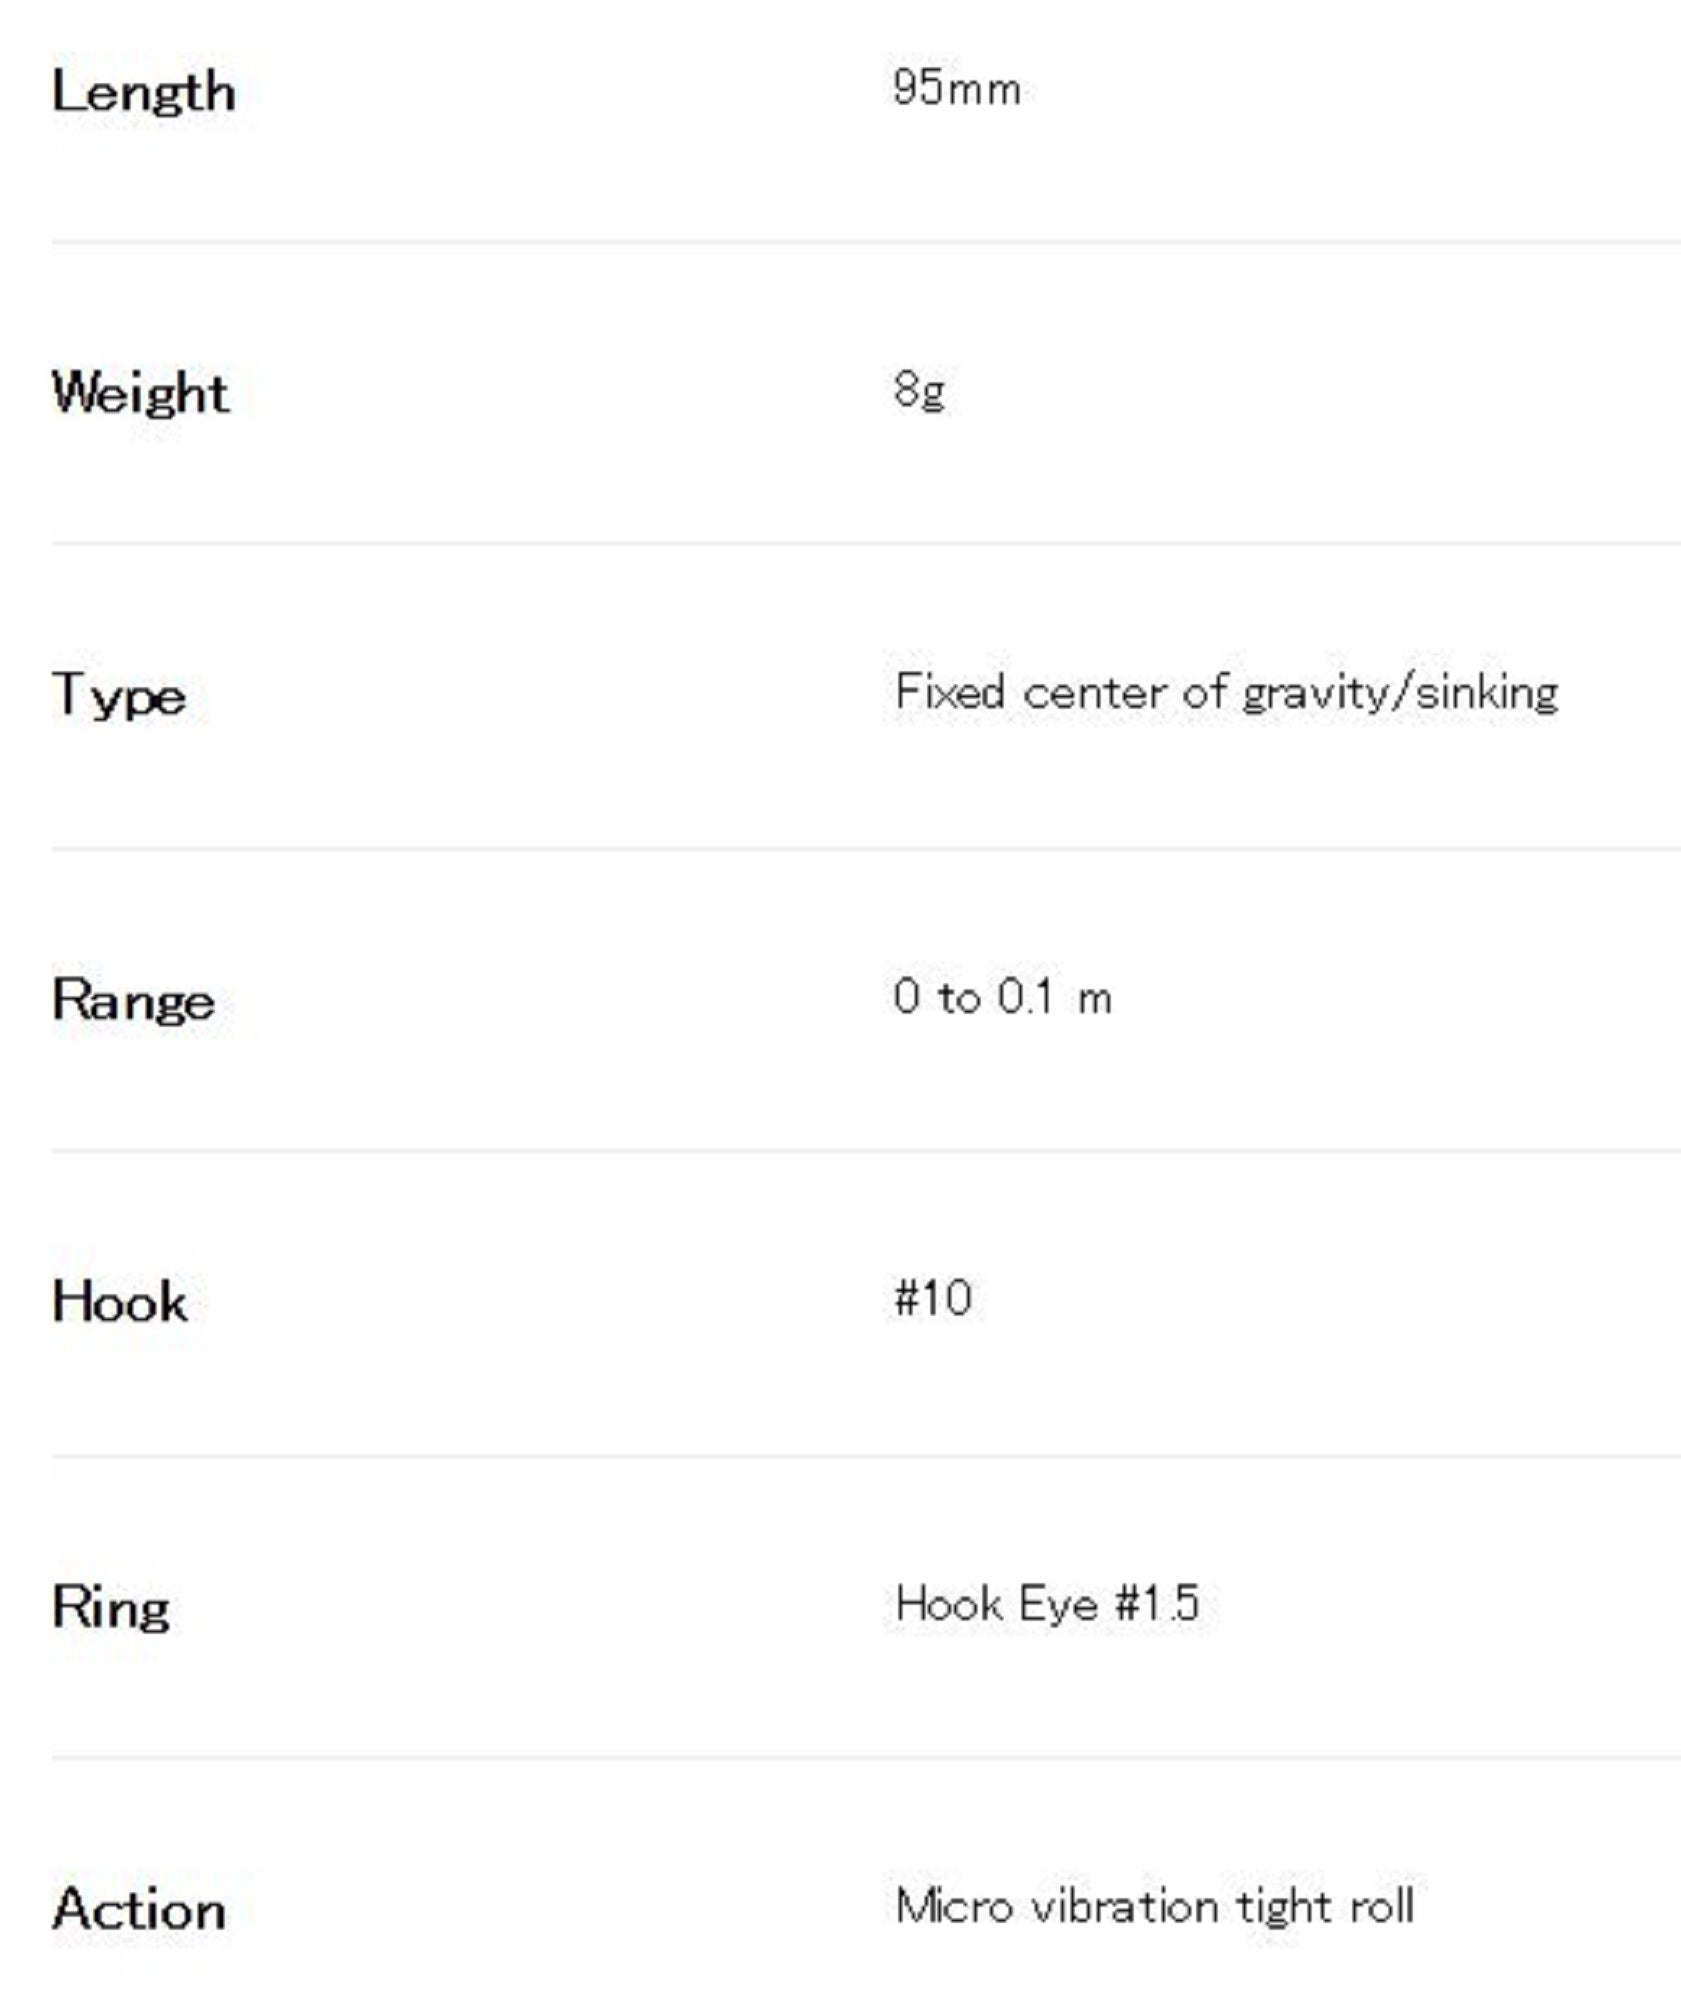Click the Weight label
The height and width of the screenshot is (2000, 1681).
140,392
